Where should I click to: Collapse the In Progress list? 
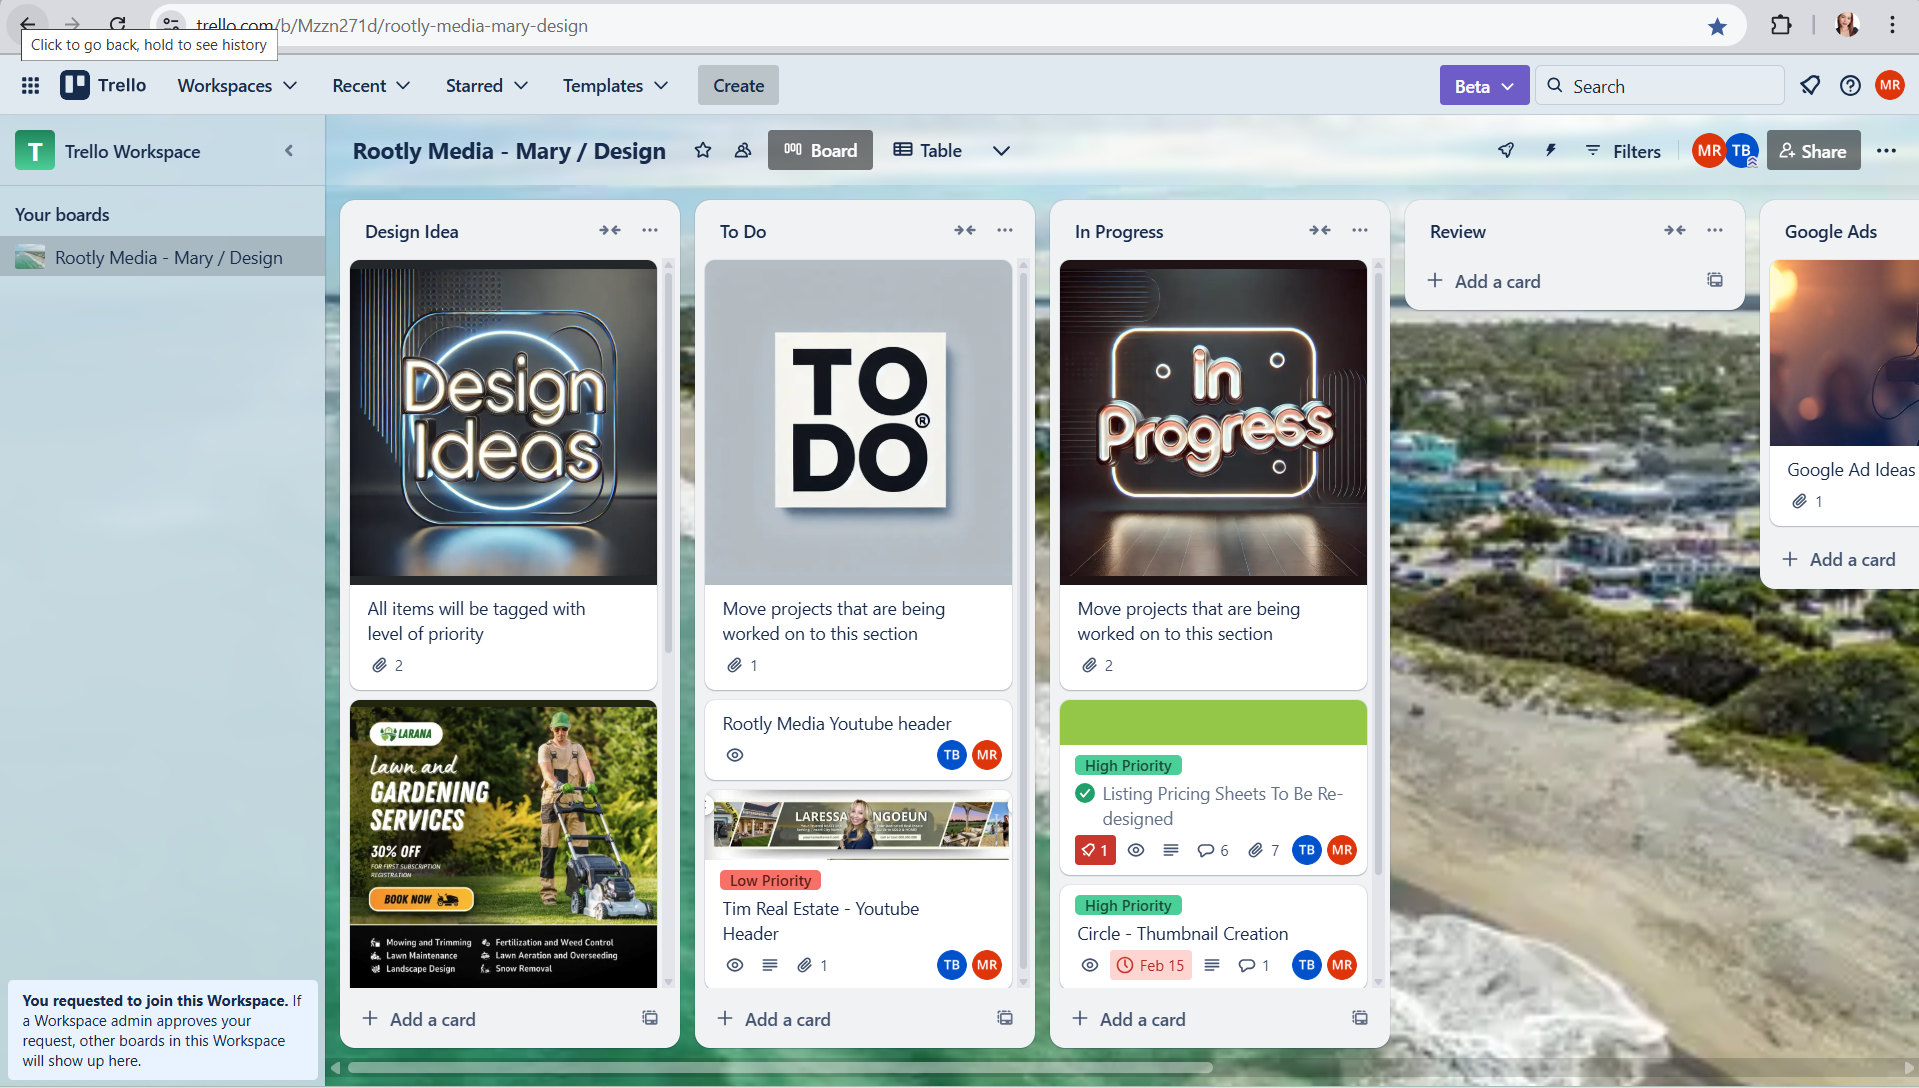(1320, 231)
